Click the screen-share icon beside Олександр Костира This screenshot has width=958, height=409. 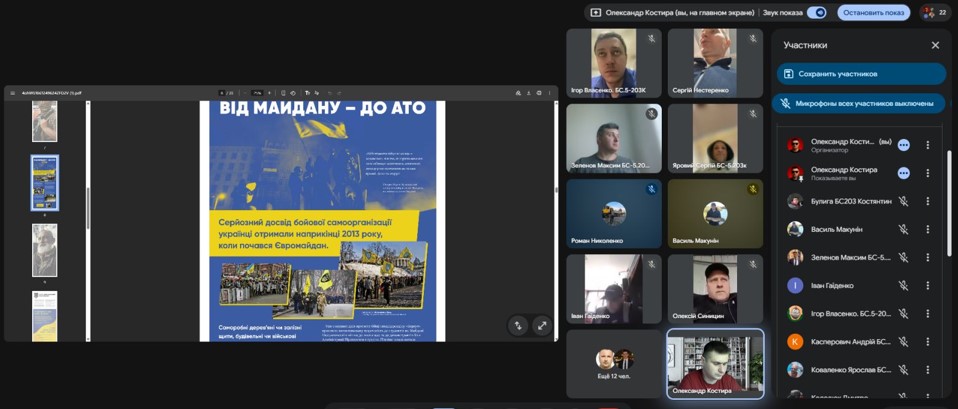pyautogui.click(x=596, y=12)
